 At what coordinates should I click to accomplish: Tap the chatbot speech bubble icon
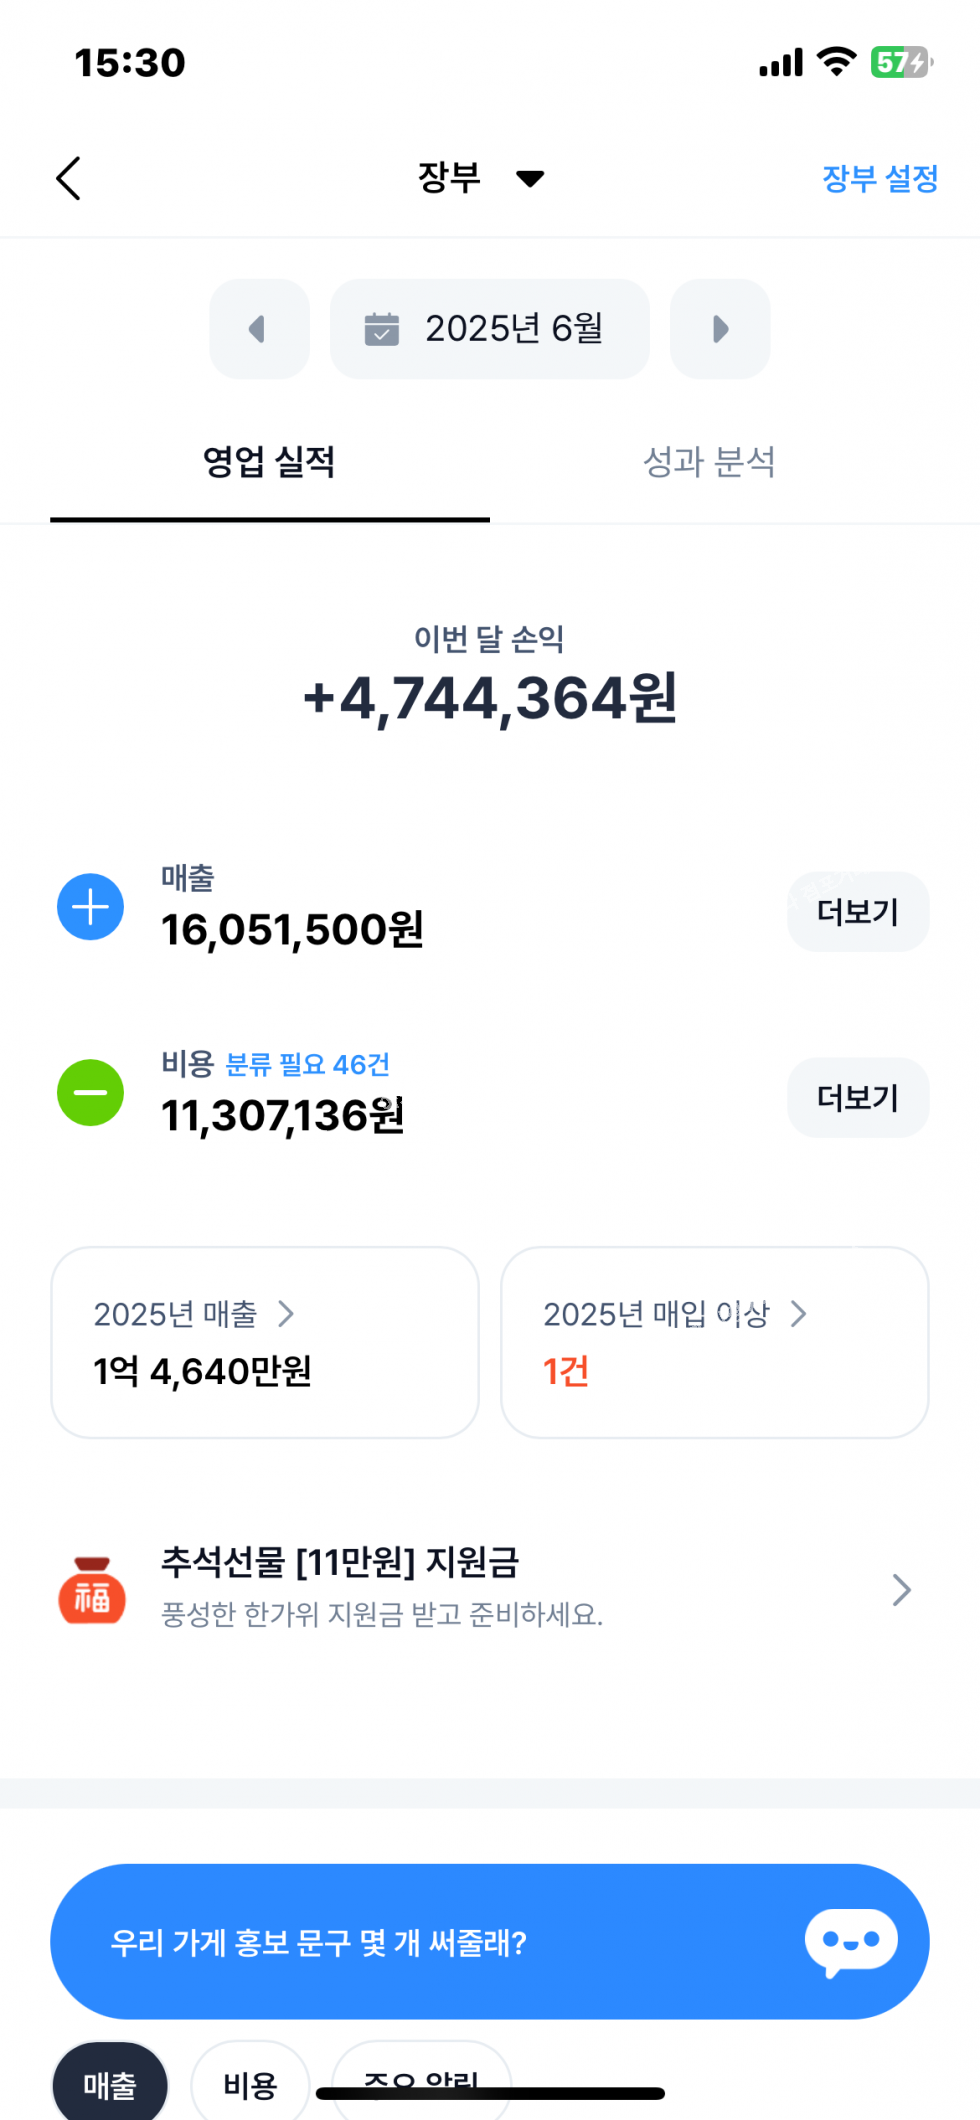click(851, 1942)
